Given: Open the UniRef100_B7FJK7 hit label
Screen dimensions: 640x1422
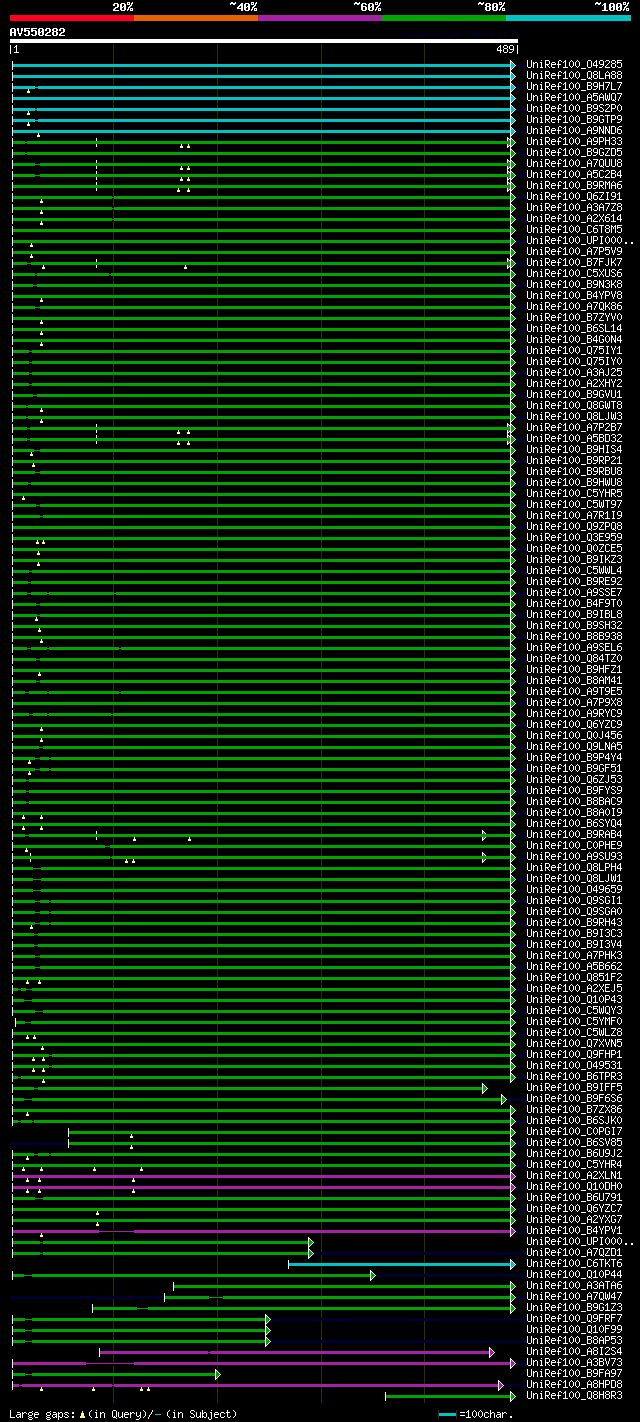Looking at the screenshot, I should pyautogui.click(x=573, y=263).
